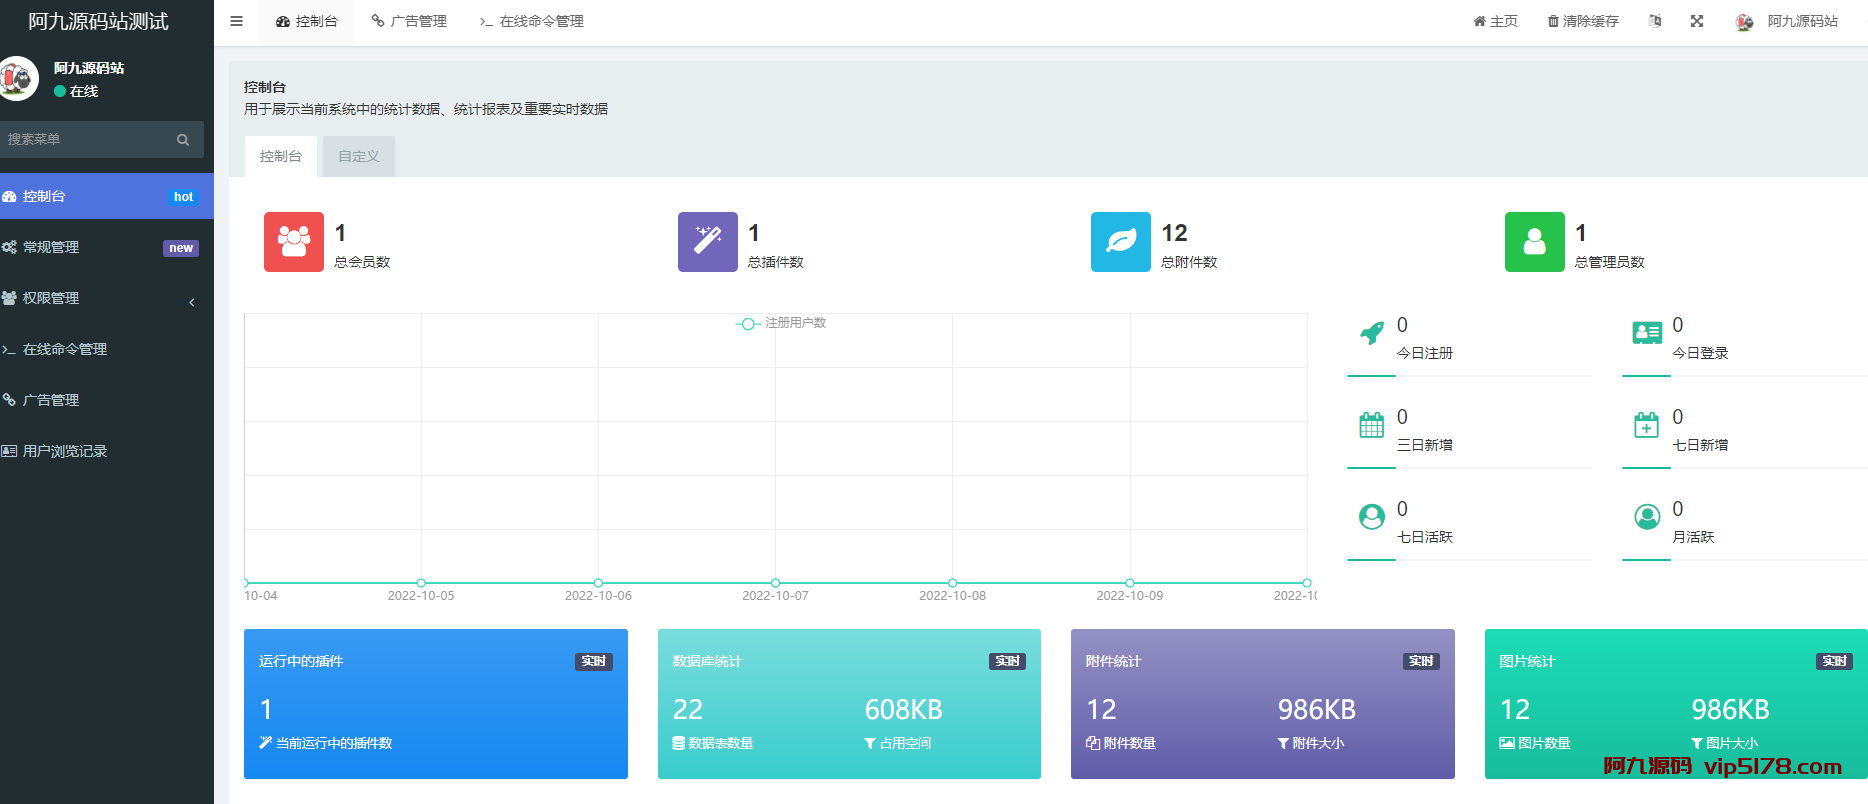Click the 986KB value in 附件统计
The width and height of the screenshot is (1868, 804).
[1316, 710]
